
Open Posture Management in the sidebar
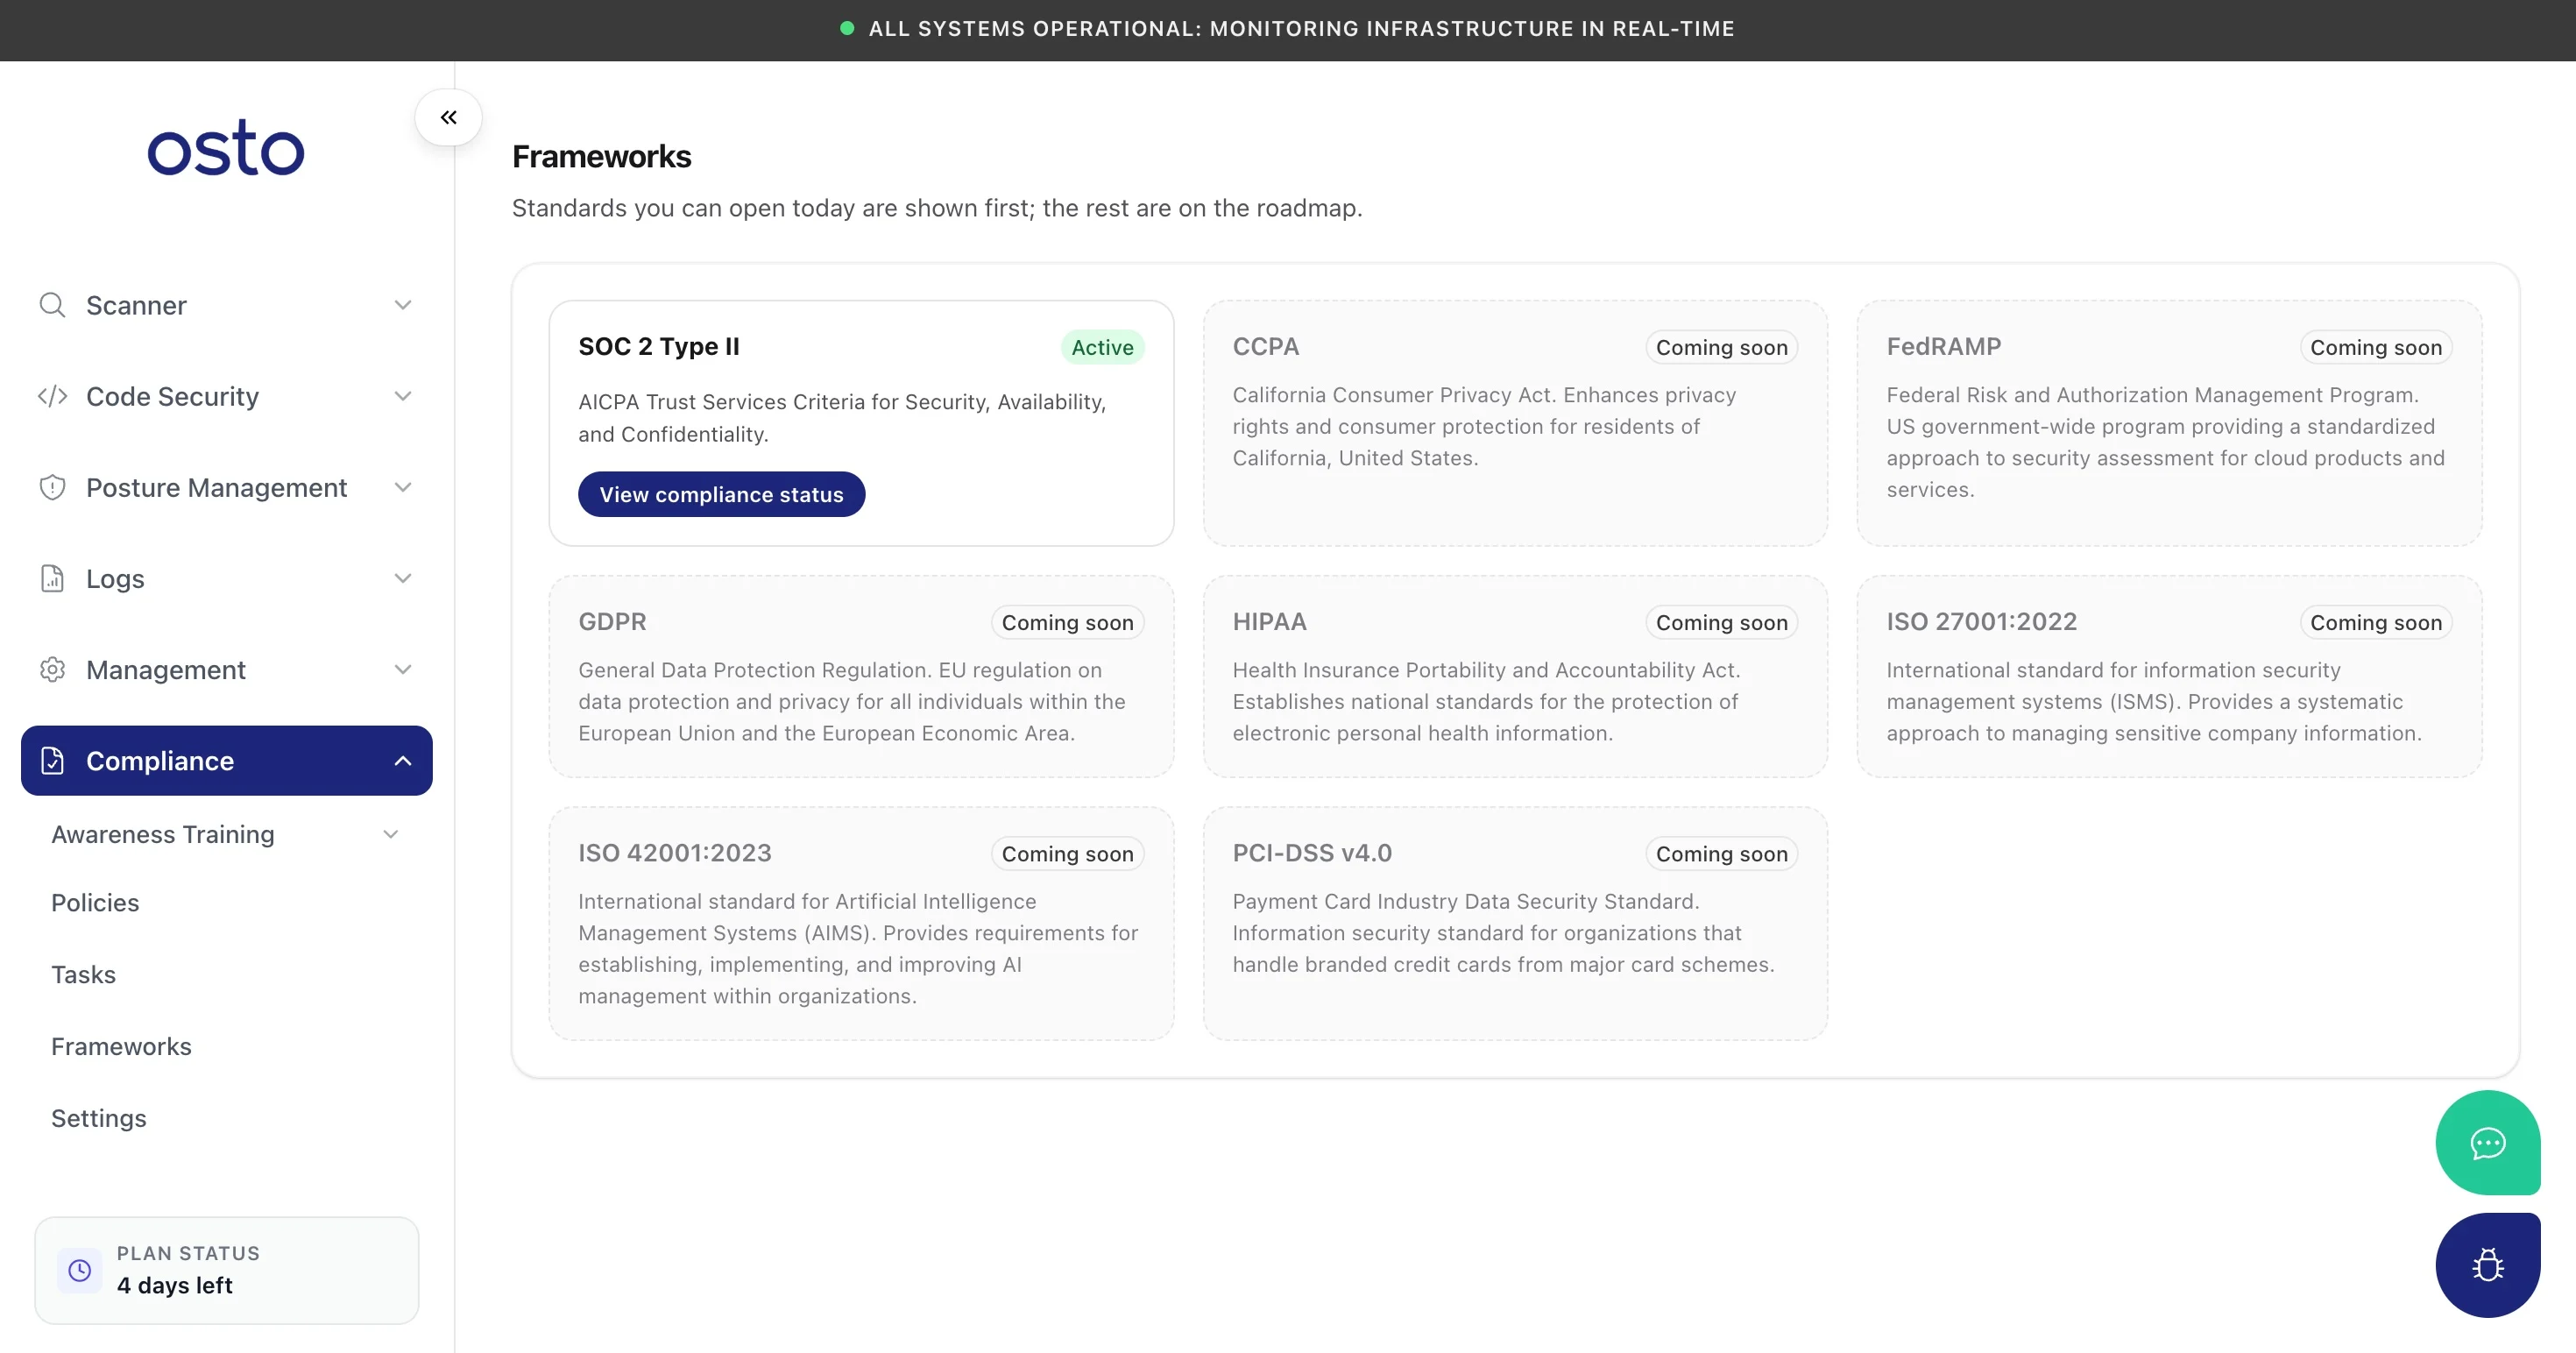click(227, 487)
